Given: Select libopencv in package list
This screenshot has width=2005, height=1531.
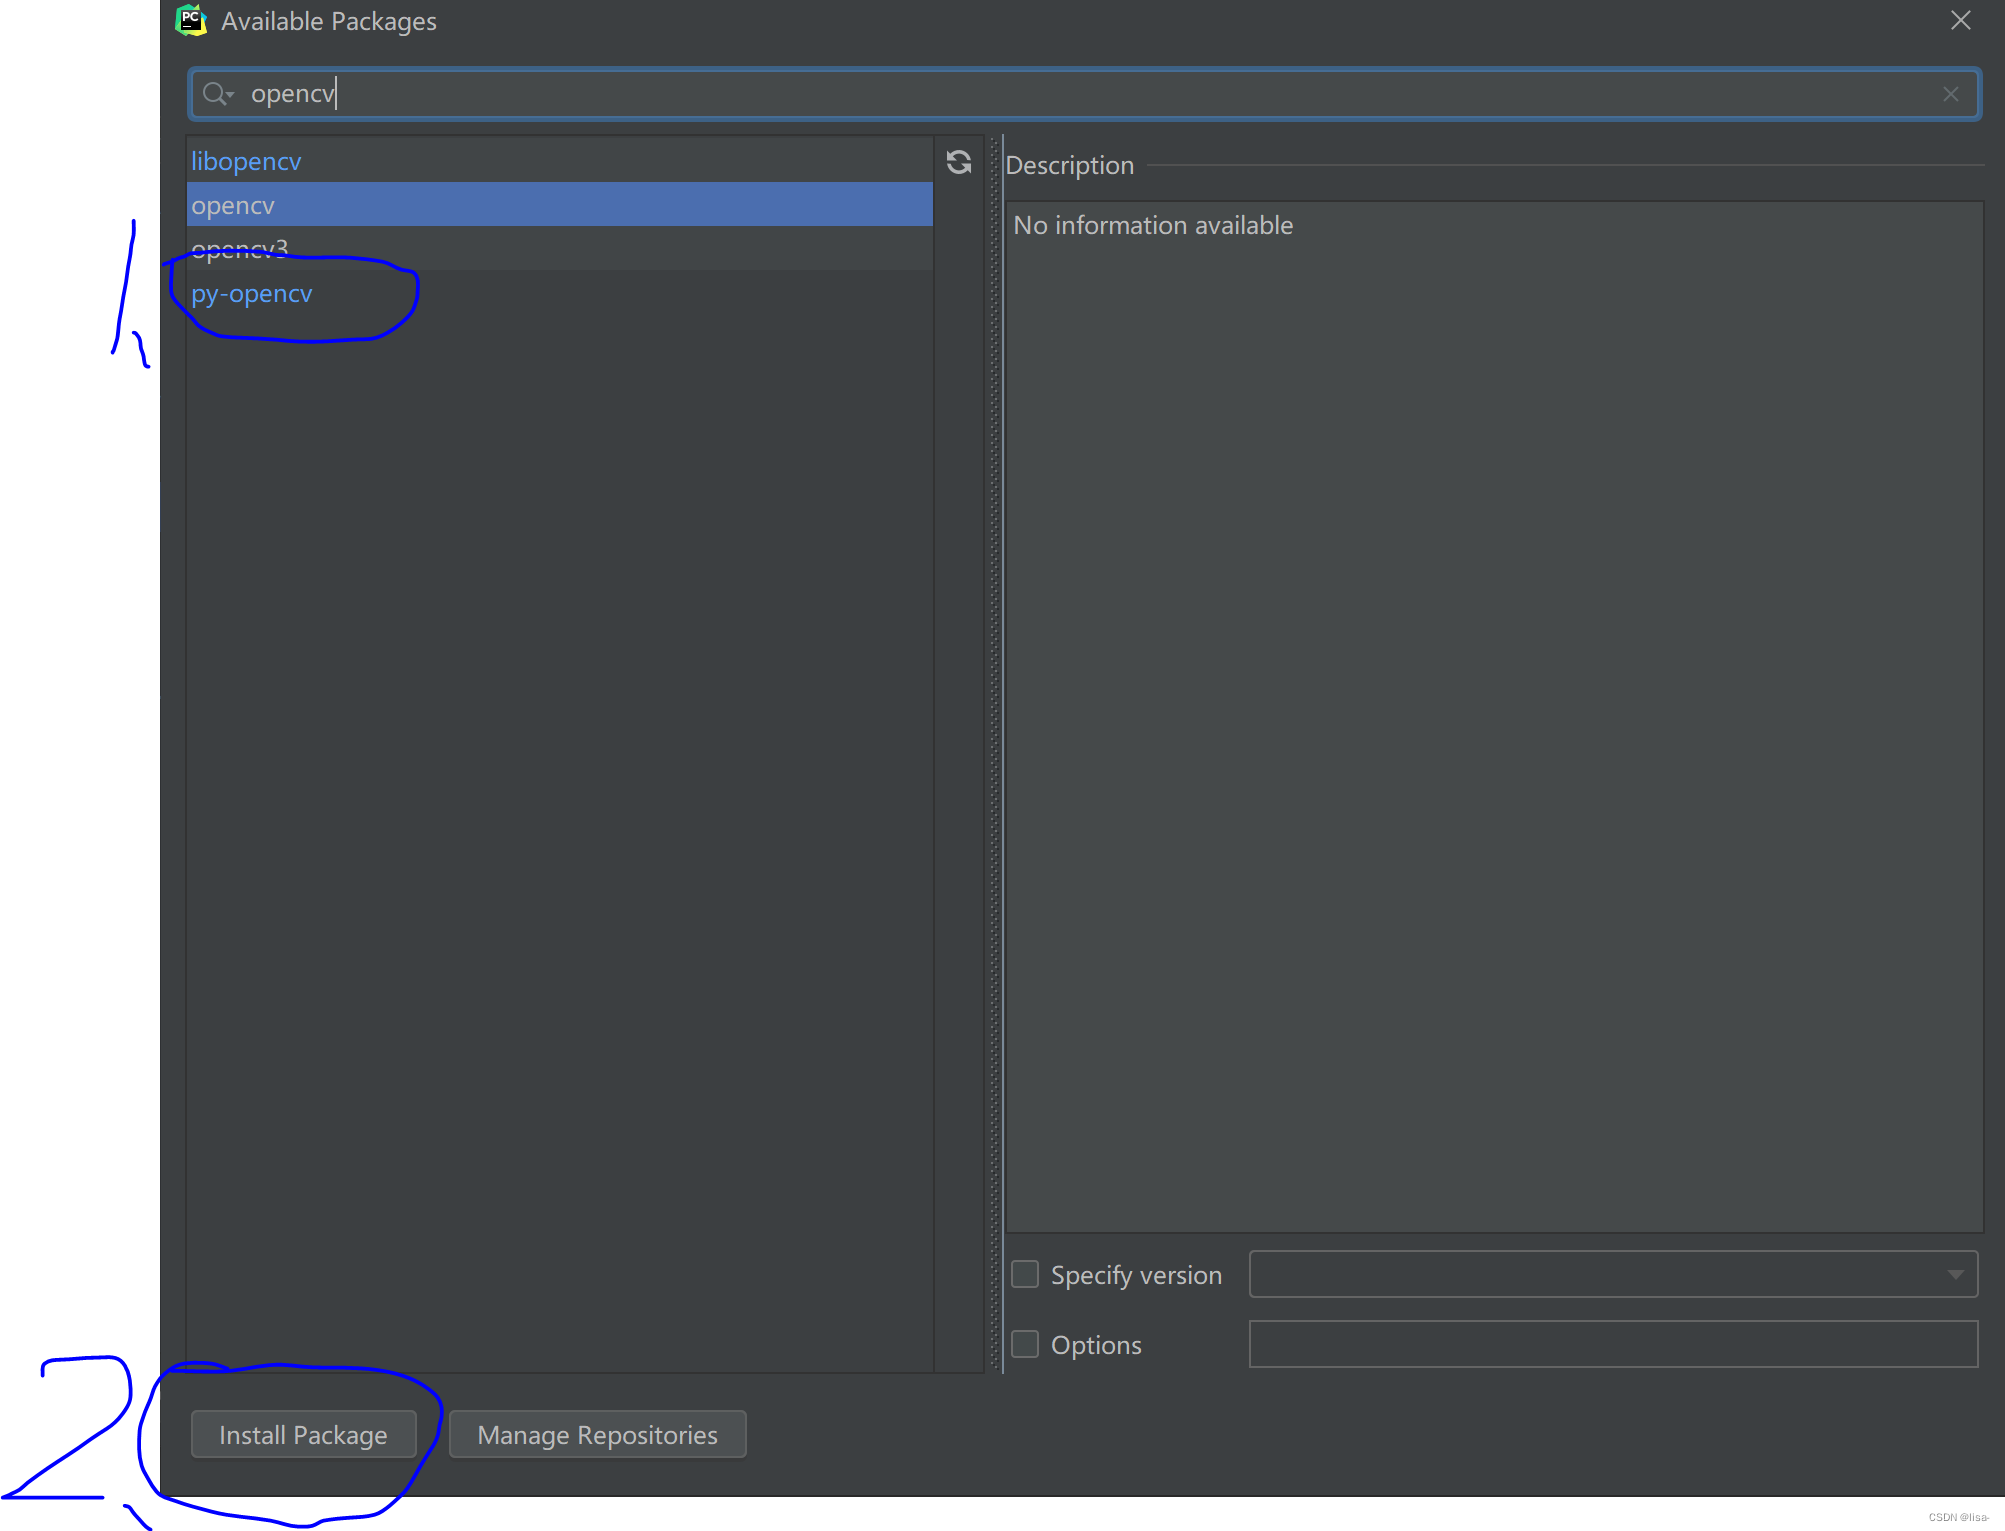Looking at the screenshot, I should coord(246,161).
